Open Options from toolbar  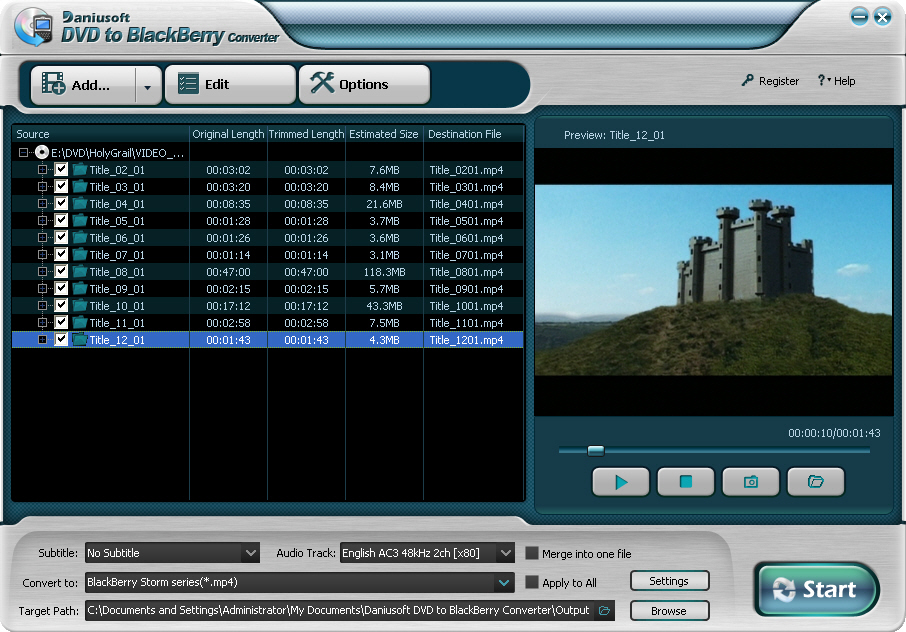[364, 84]
